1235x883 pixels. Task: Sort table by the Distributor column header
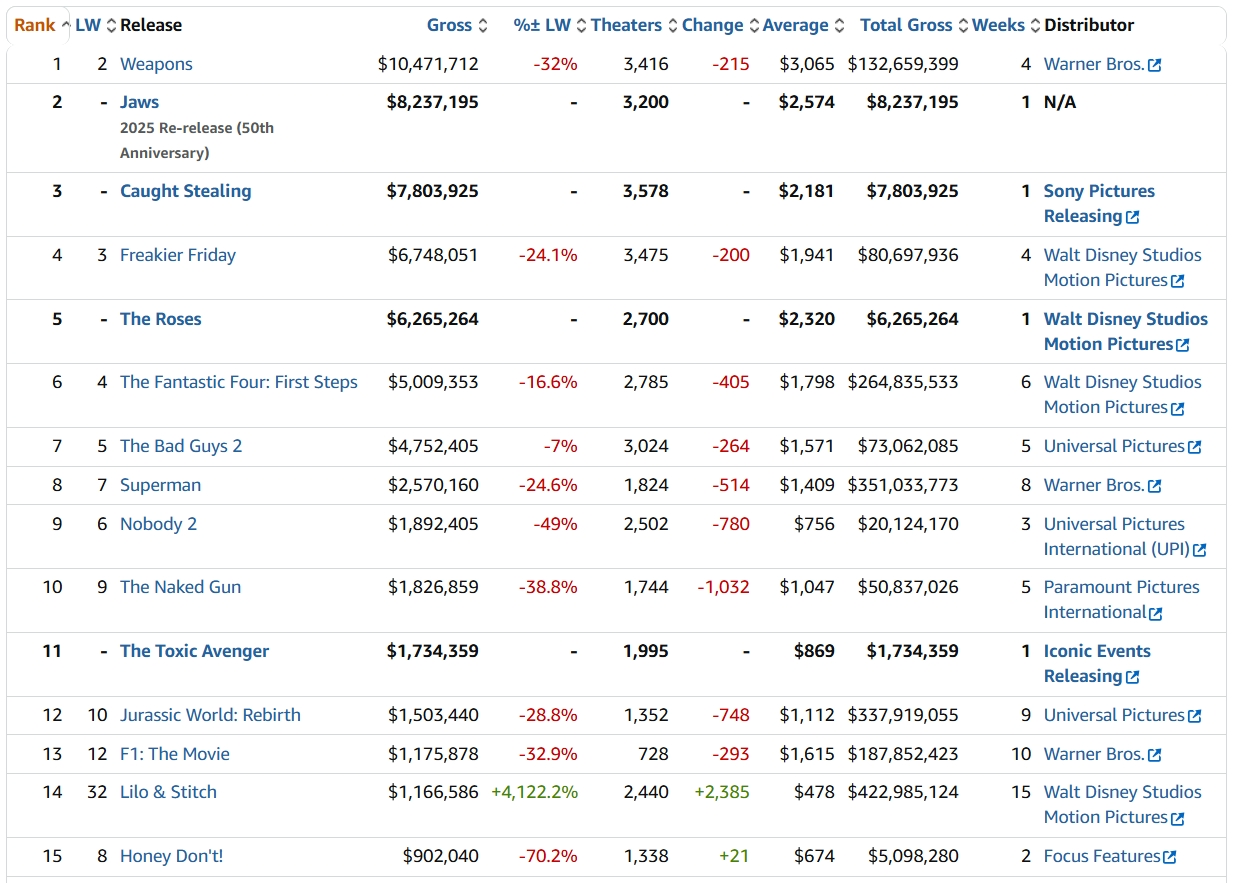tap(1089, 25)
